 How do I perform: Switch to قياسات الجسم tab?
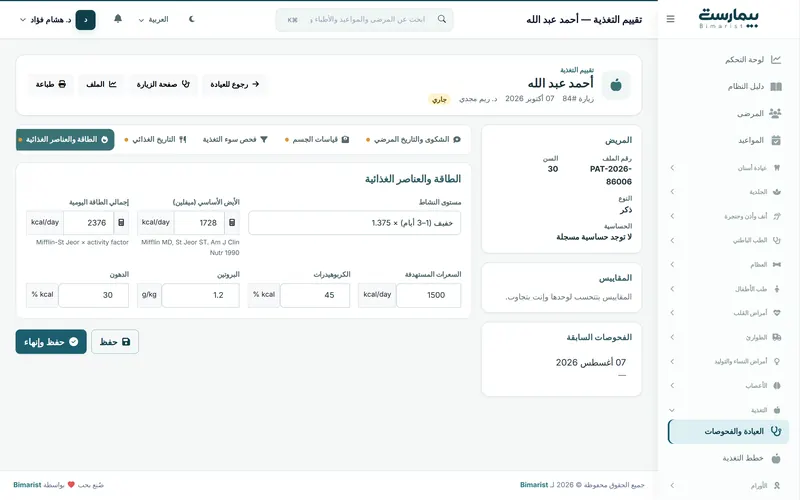pos(317,139)
